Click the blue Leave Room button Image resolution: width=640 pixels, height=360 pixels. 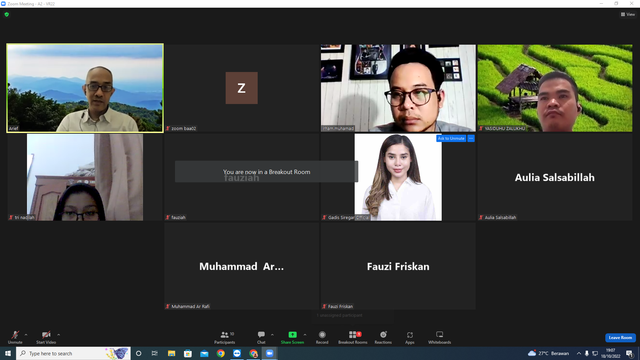point(620,338)
